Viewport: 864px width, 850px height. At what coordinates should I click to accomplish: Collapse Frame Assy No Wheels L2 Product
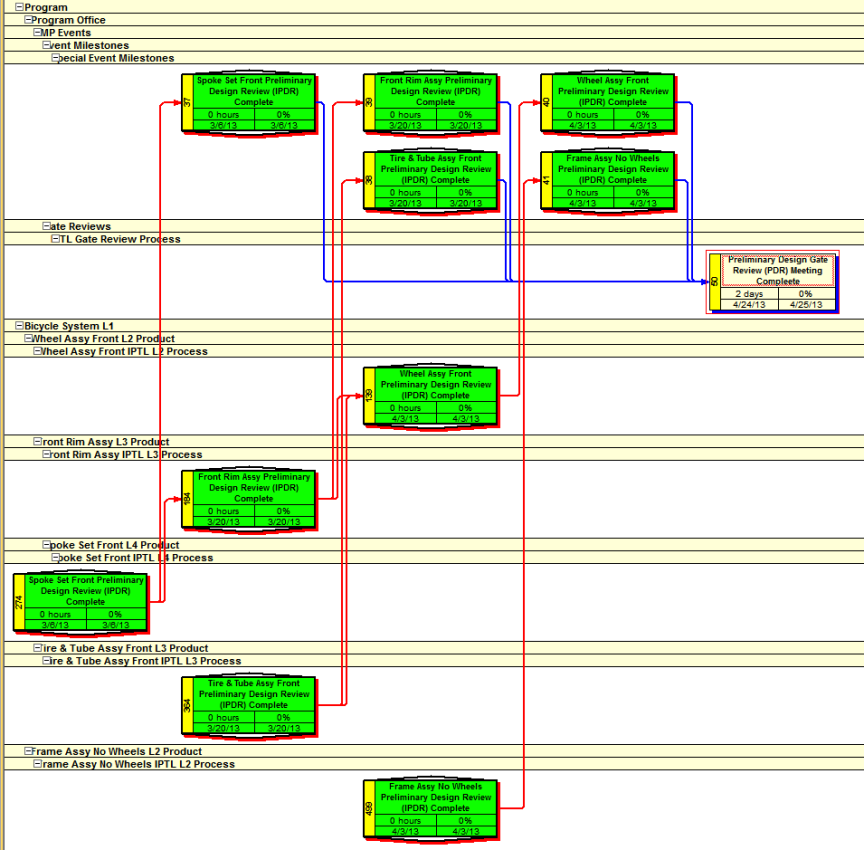[x=28, y=751]
